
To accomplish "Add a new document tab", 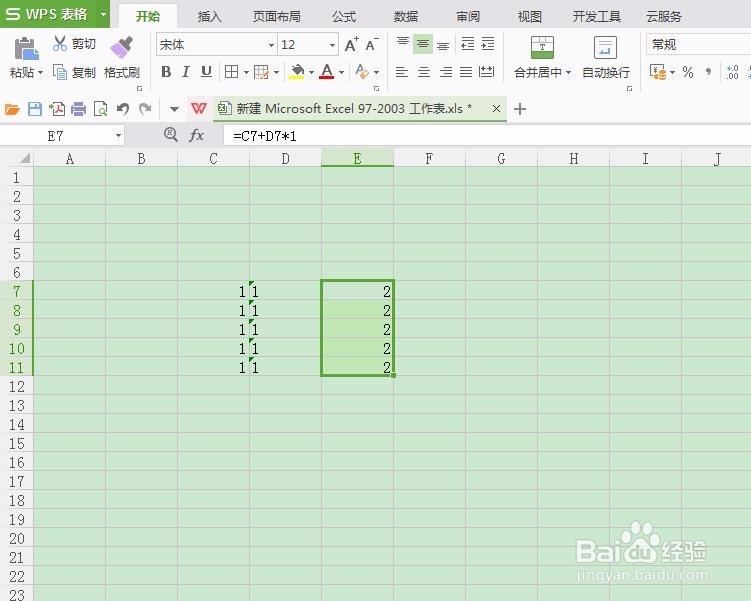I will [520, 109].
